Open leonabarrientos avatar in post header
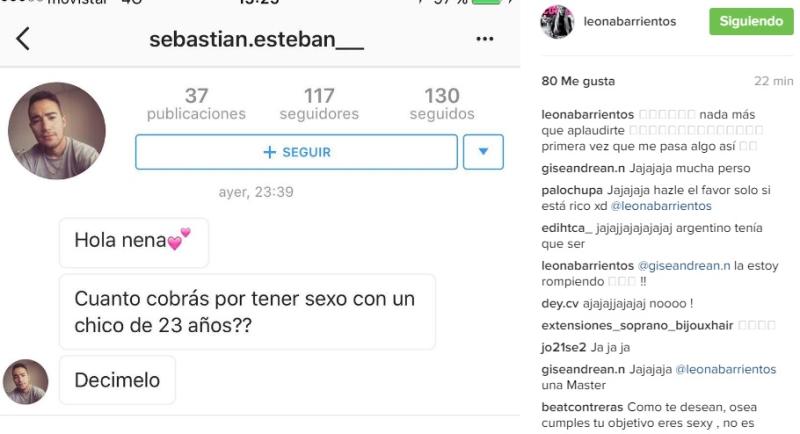 click(x=557, y=22)
